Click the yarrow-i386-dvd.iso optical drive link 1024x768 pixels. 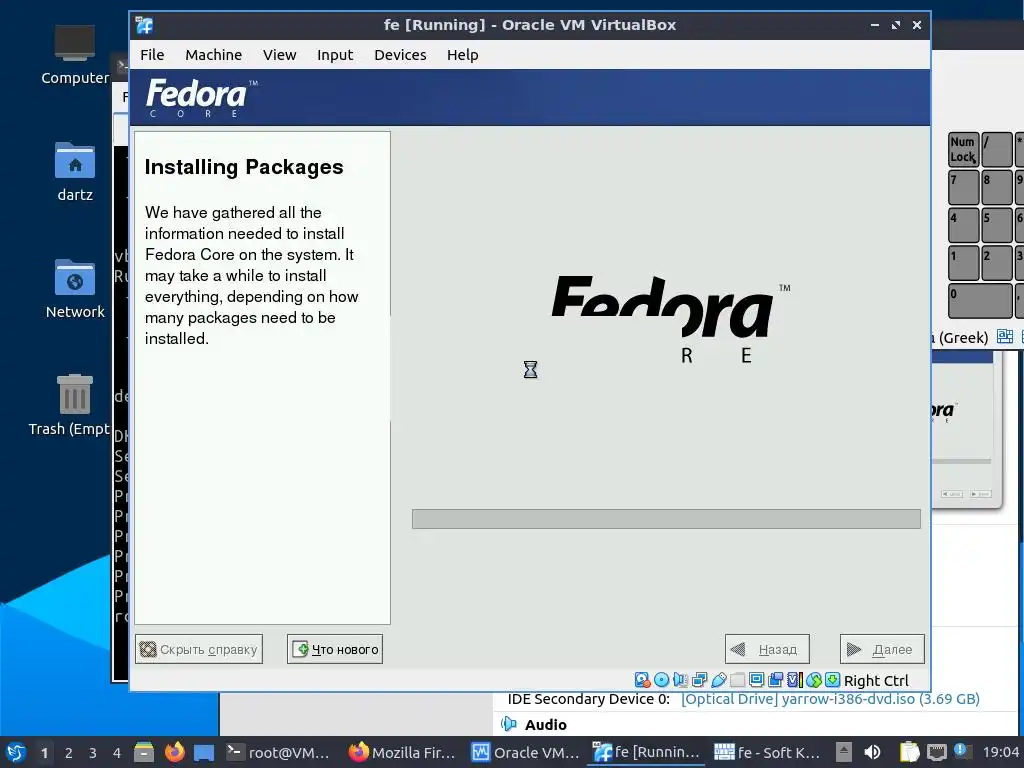tap(830, 699)
